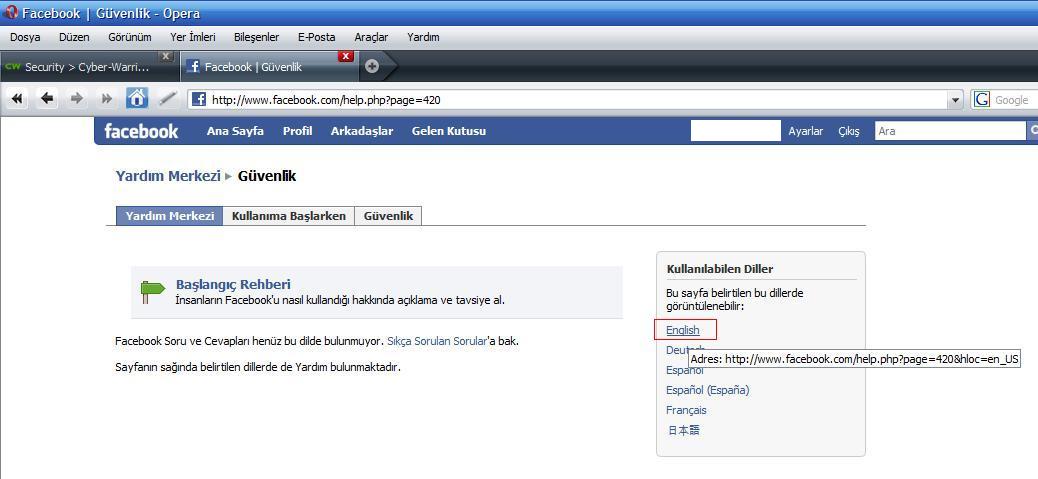
Task: Choose English language link
Action: pos(683,330)
